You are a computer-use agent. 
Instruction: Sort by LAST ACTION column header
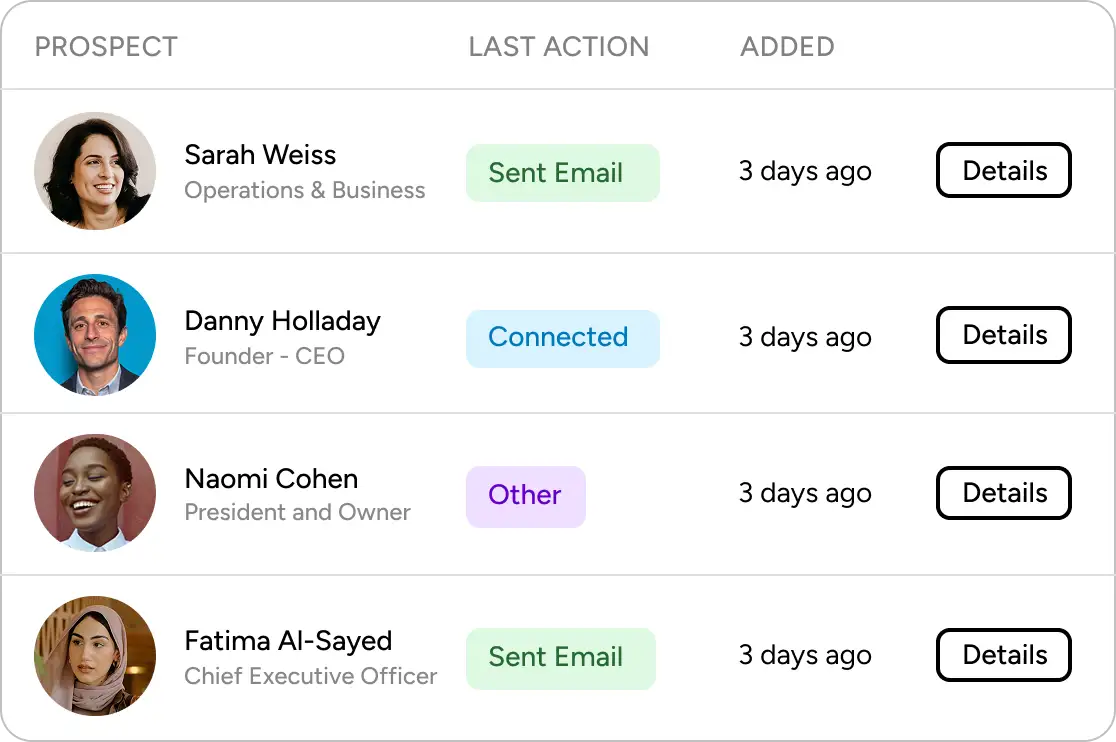pyautogui.click(x=559, y=47)
